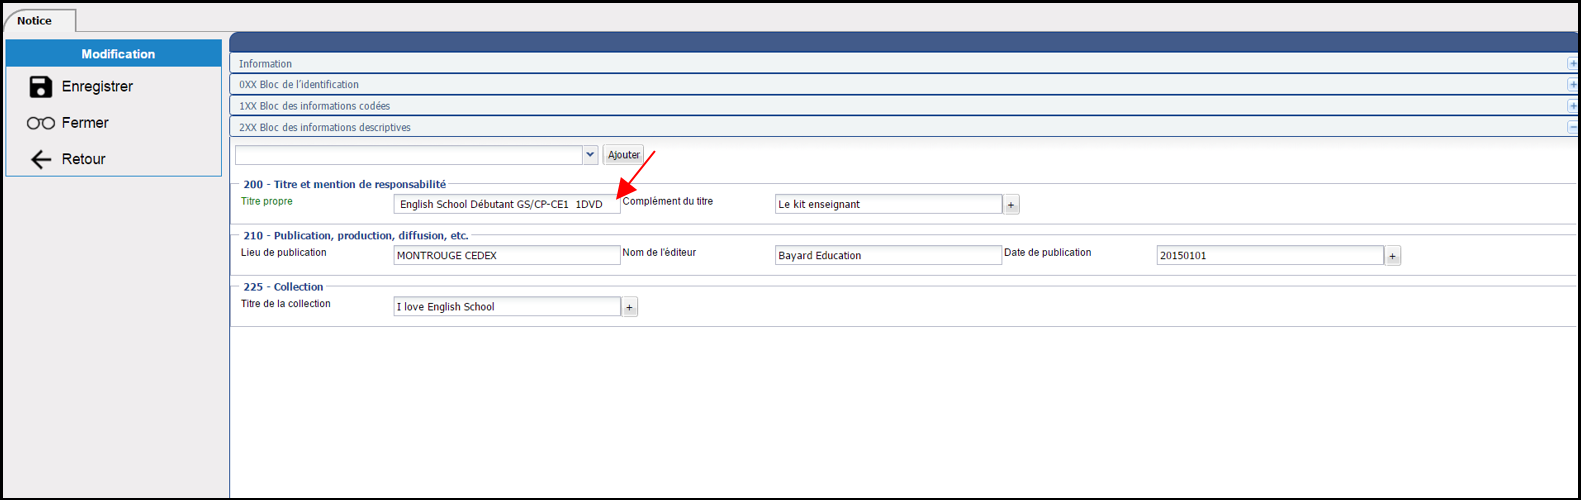The image size is (1581, 500).
Task: Click the '200 - Titre et mention de responsabilité' heading
Action: [345, 184]
